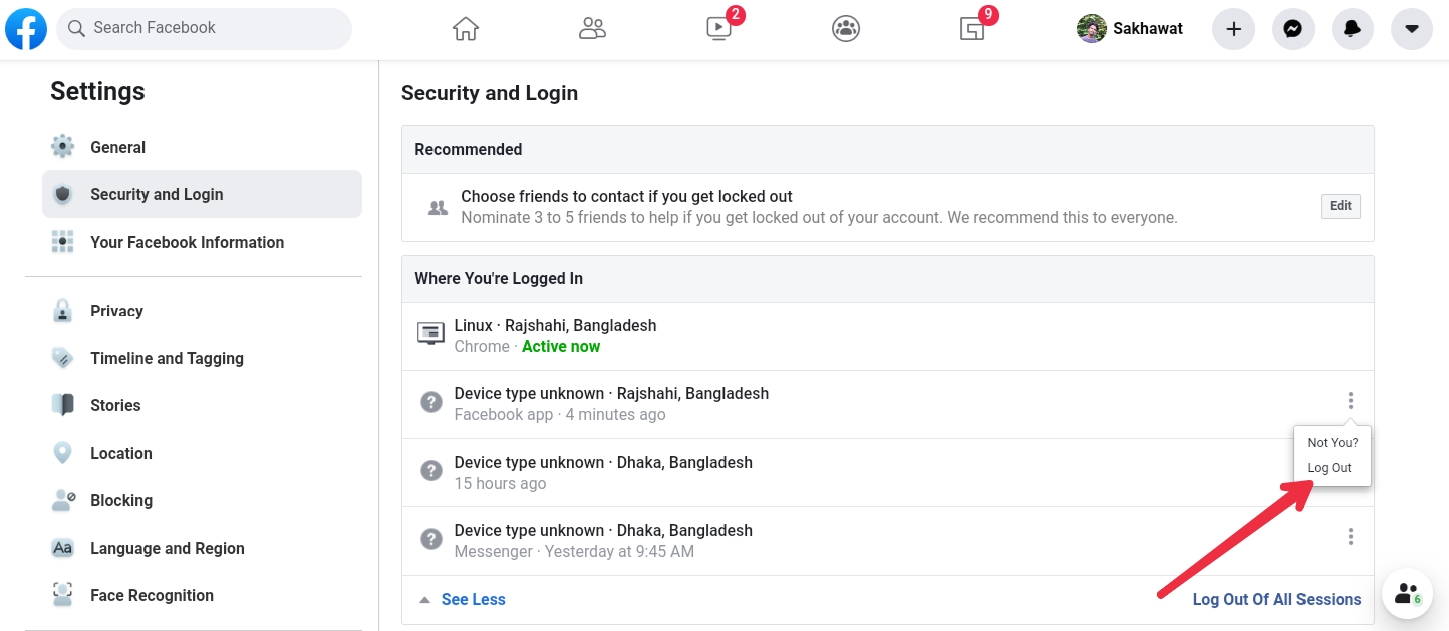The width and height of the screenshot is (1449, 631).
Task: Open three-dot menu for Messenger Dhaka session
Action: pyautogui.click(x=1350, y=537)
